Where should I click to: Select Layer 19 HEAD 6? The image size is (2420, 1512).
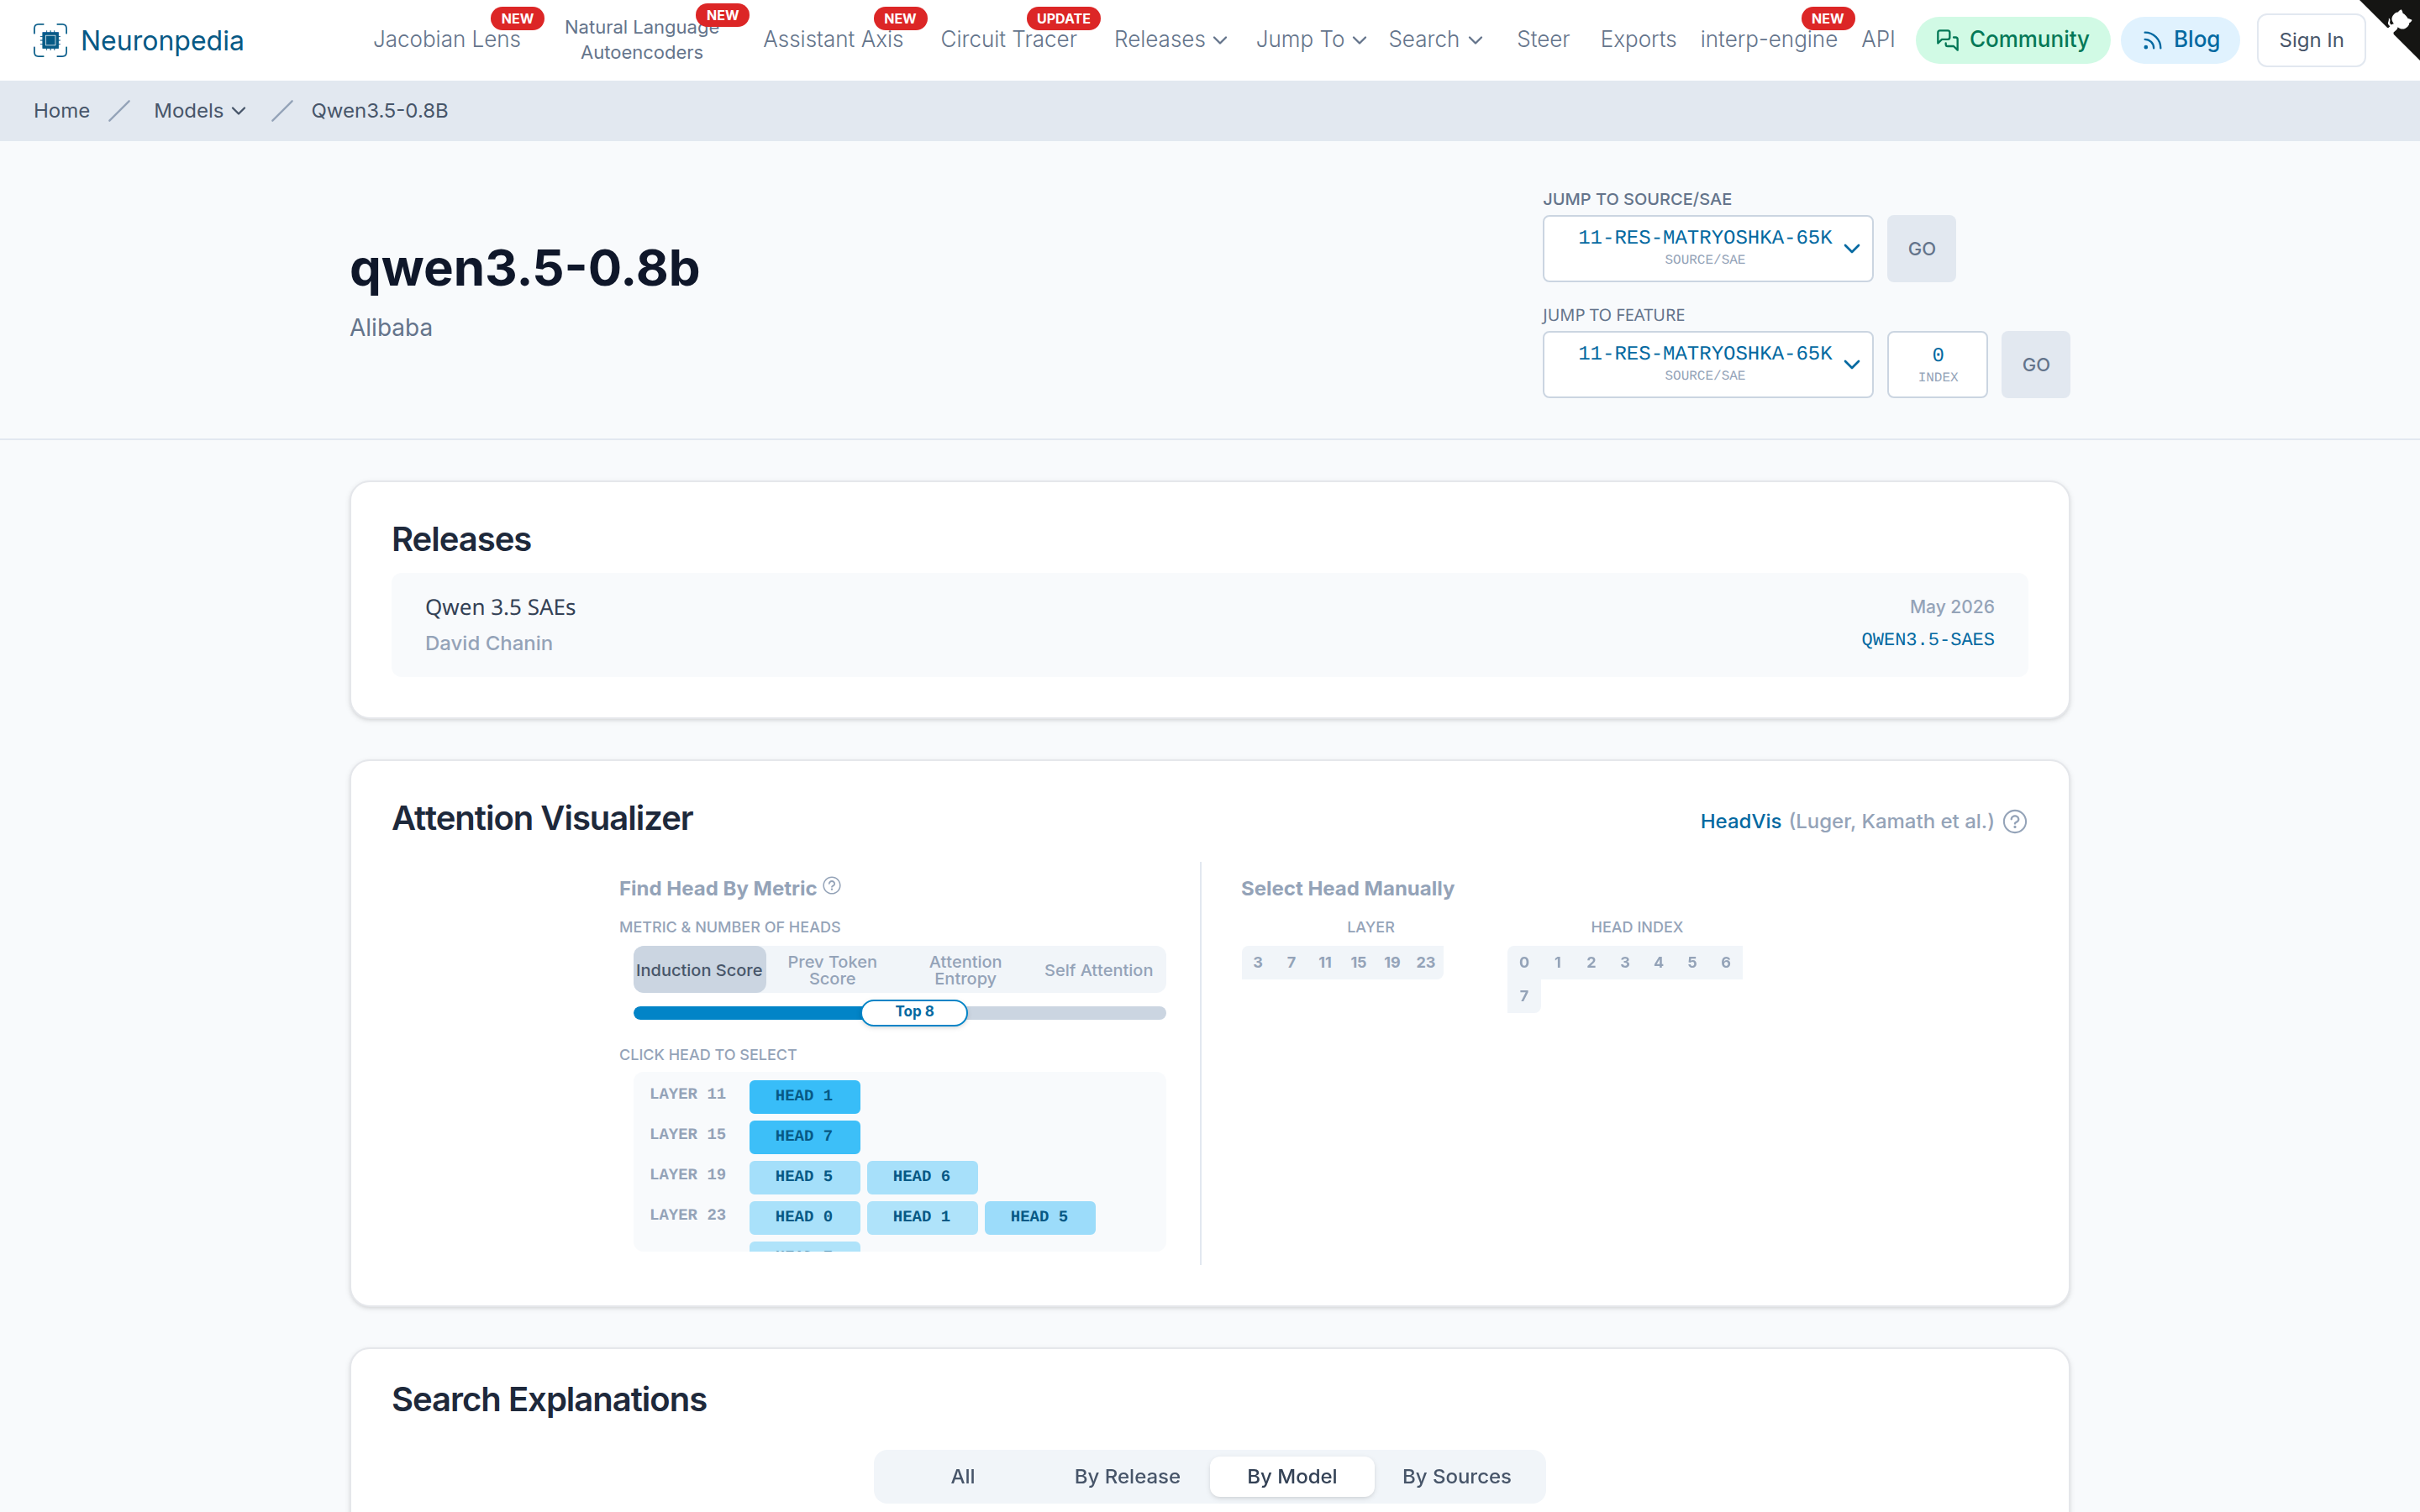pyautogui.click(x=922, y=1176)
